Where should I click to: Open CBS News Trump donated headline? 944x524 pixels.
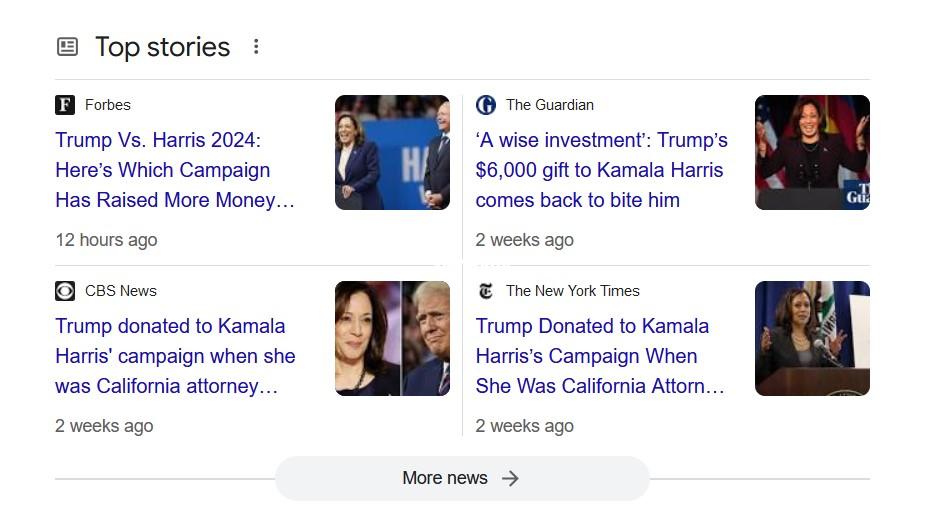point(175,356)
